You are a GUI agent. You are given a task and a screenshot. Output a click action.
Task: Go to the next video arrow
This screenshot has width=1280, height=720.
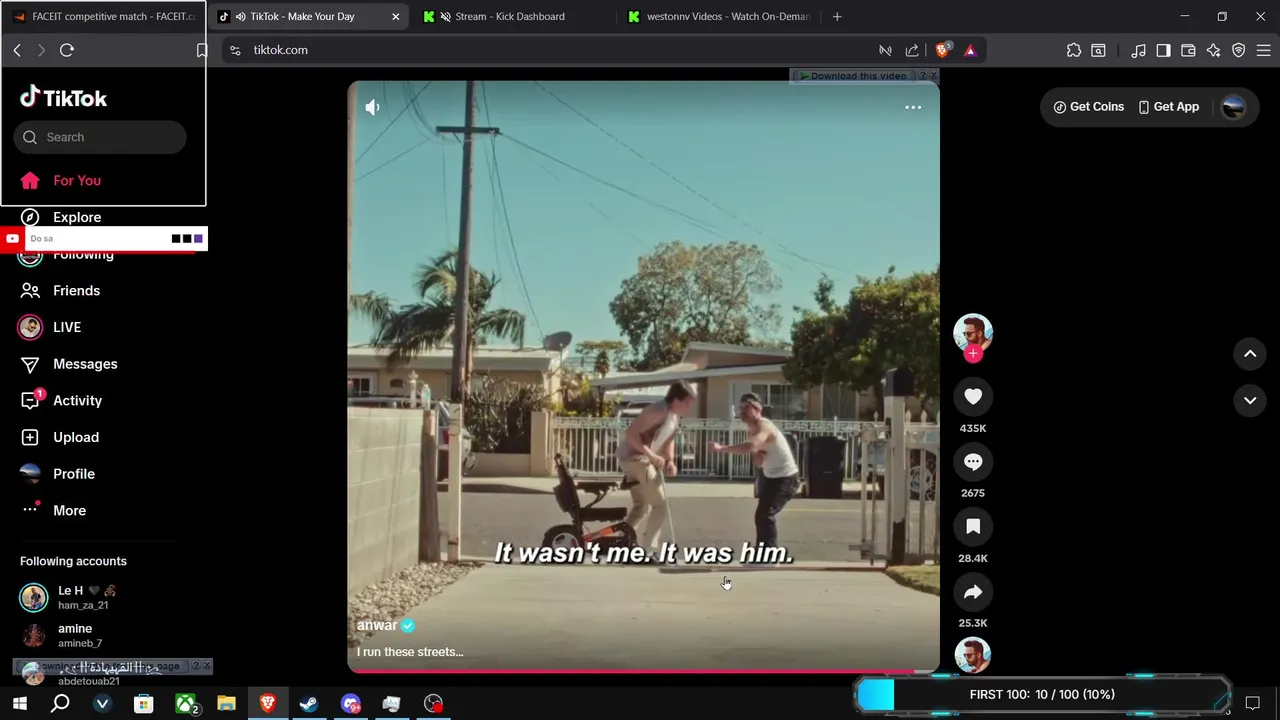tap(1250, 400)
